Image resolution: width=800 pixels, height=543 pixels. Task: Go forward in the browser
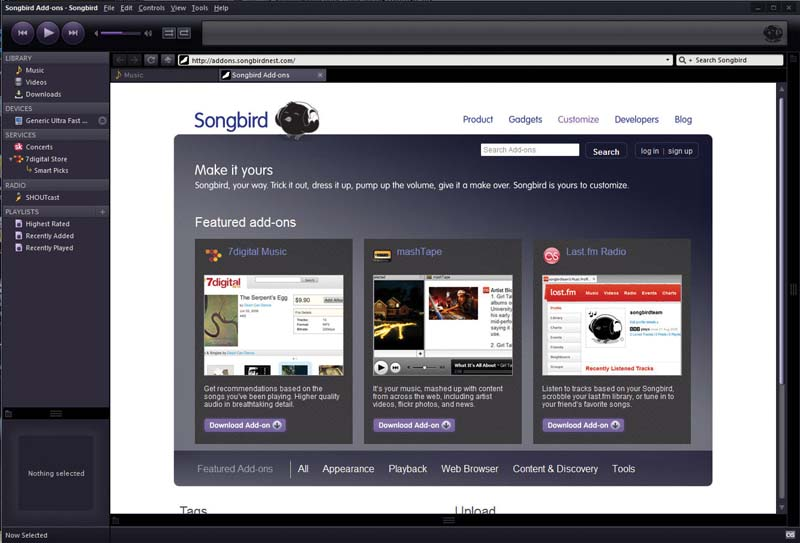coord(134,60)
